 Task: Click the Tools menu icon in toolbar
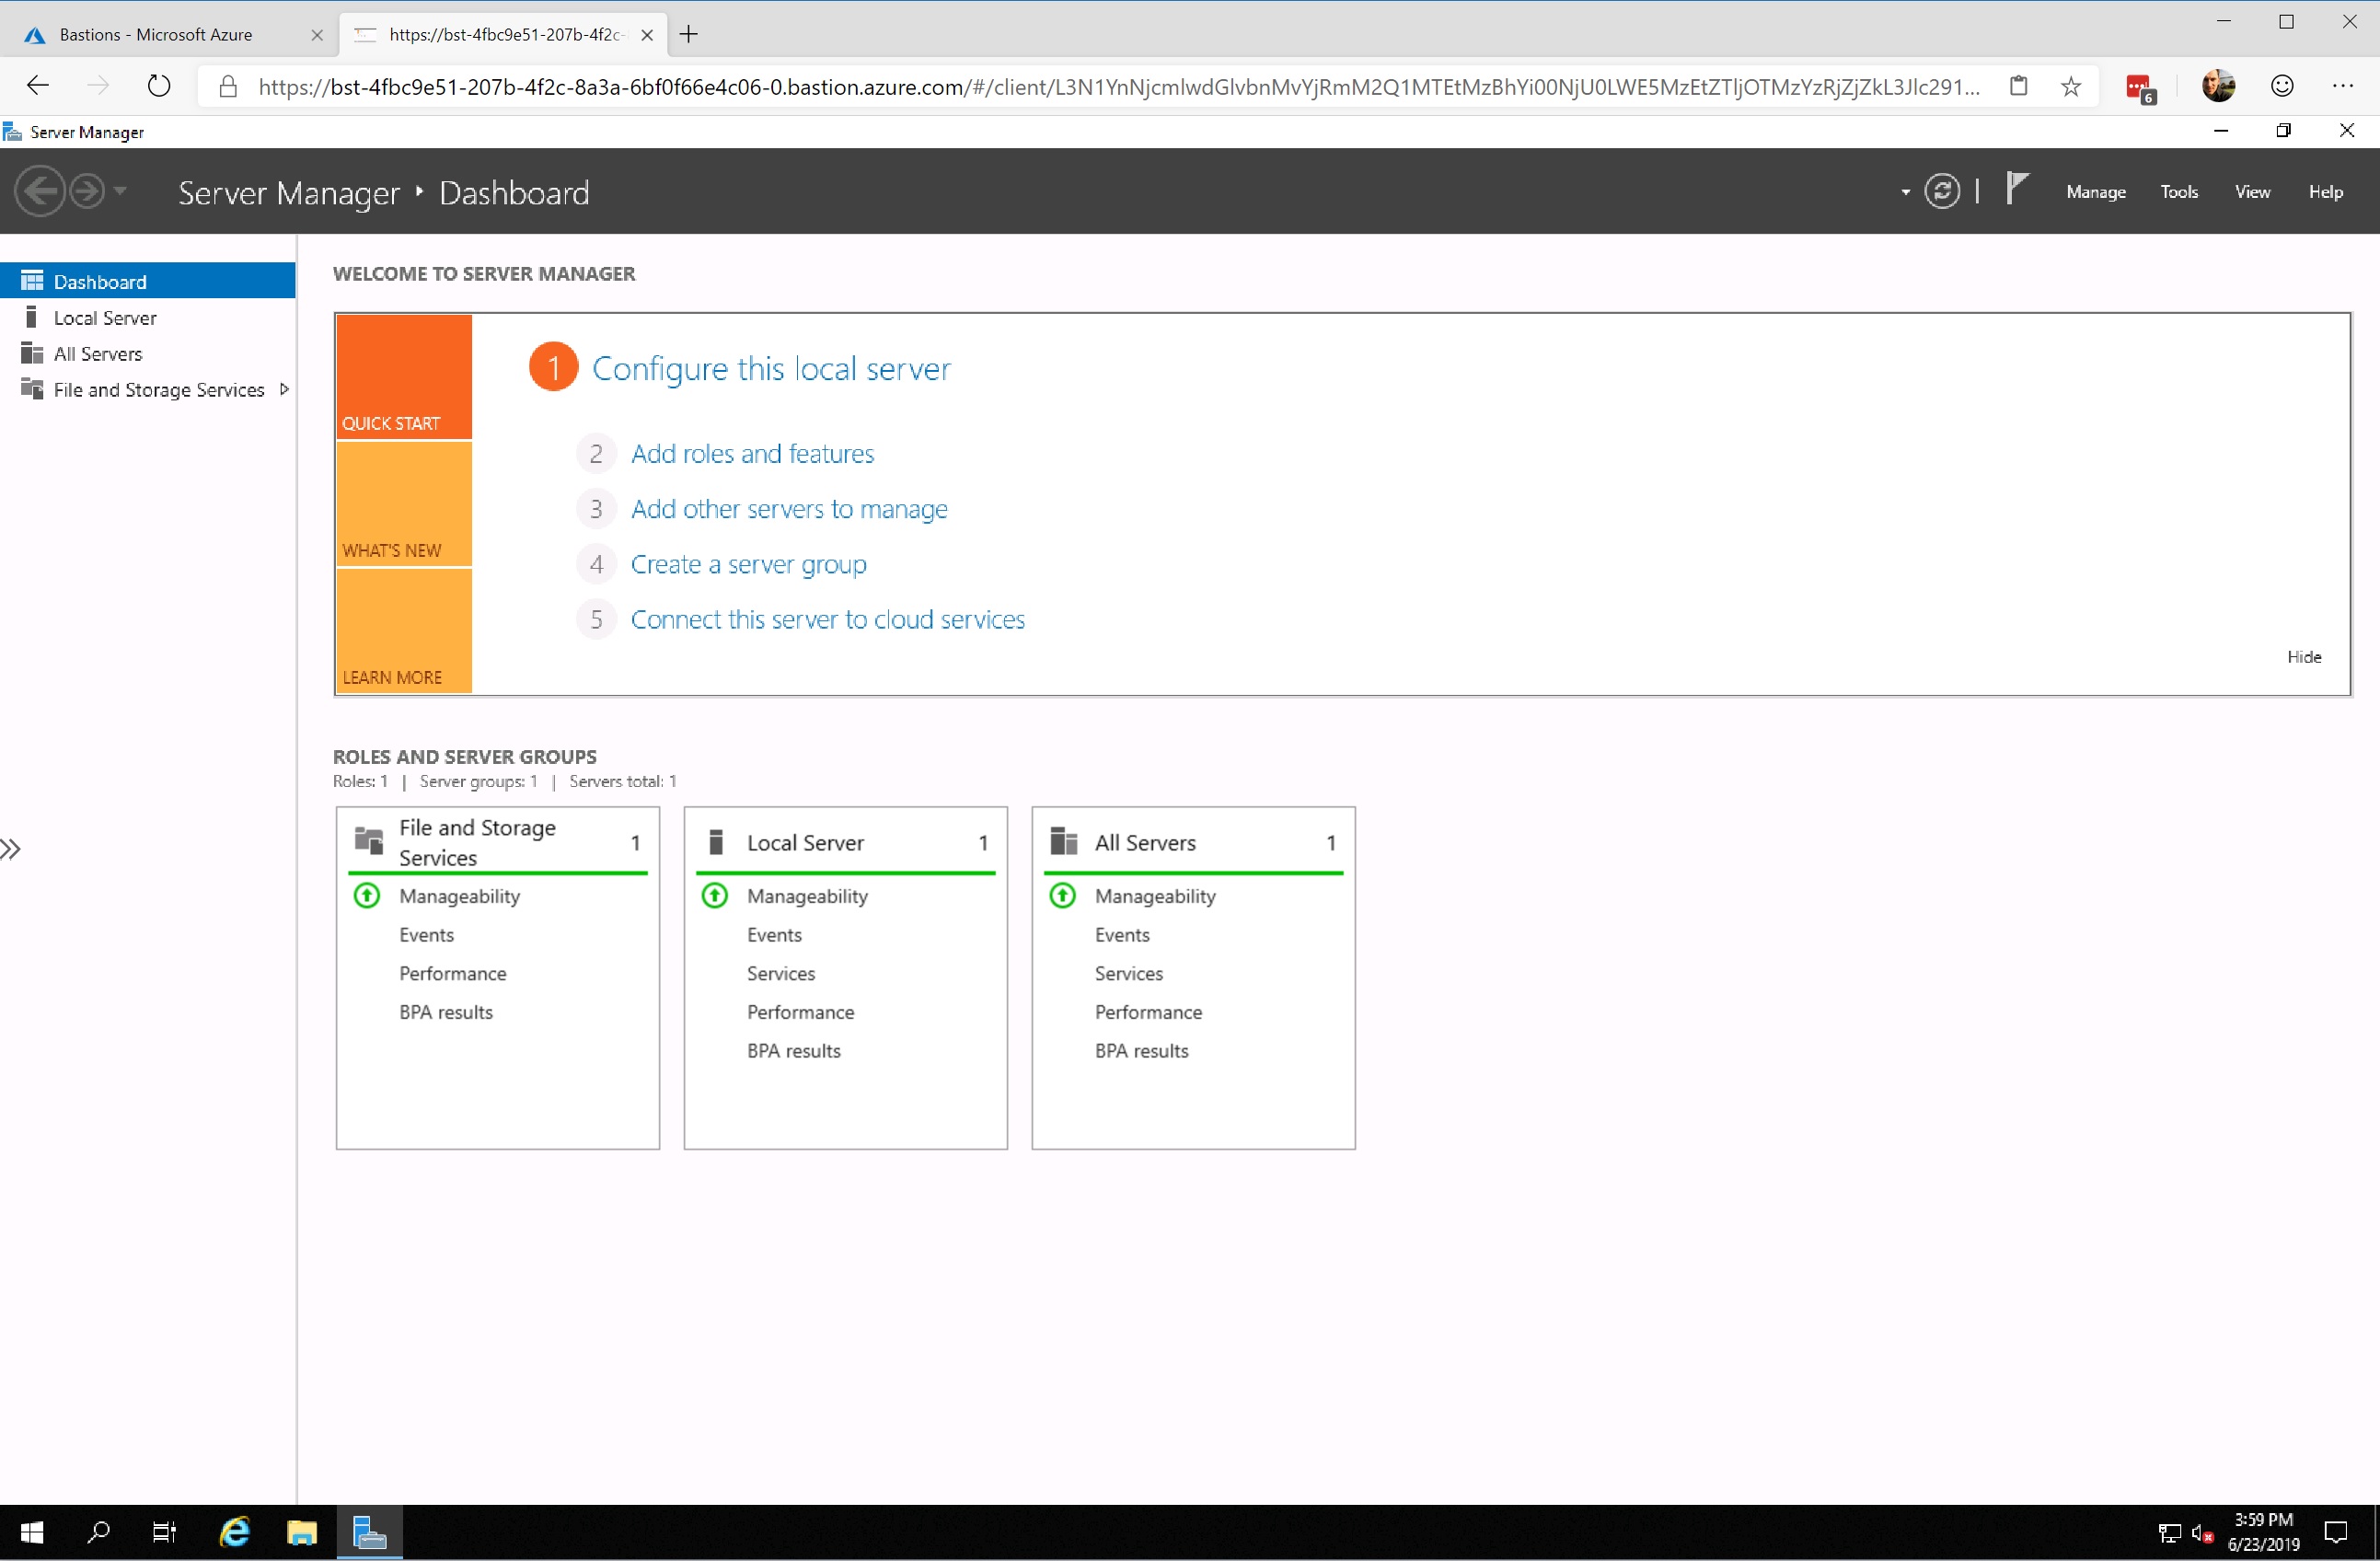(2179, 191)
